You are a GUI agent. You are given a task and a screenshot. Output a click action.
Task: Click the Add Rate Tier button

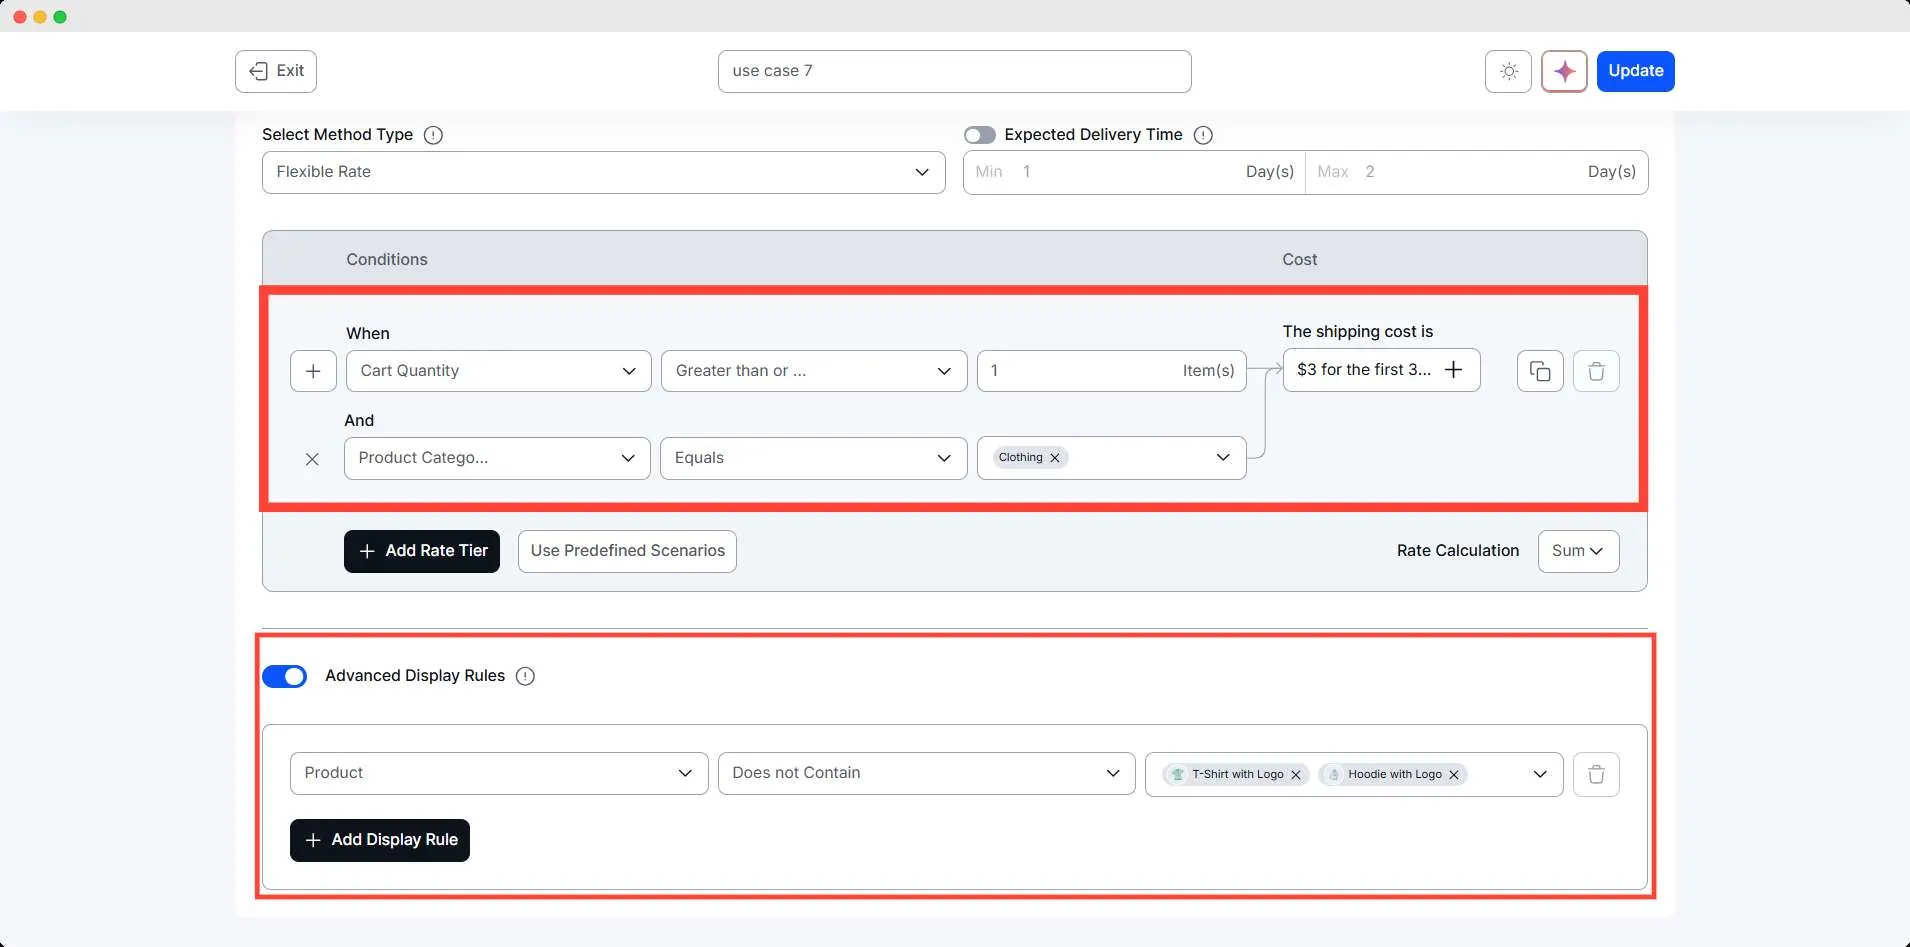[421, 551]
